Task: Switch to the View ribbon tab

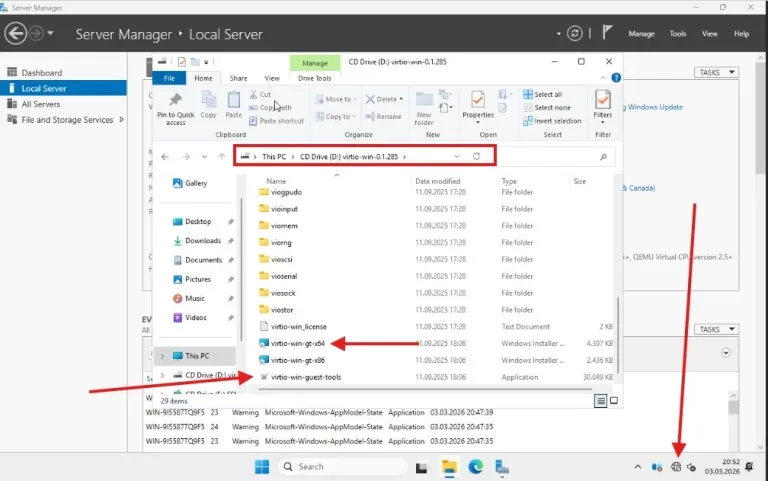Action: [x=272, y=78]
